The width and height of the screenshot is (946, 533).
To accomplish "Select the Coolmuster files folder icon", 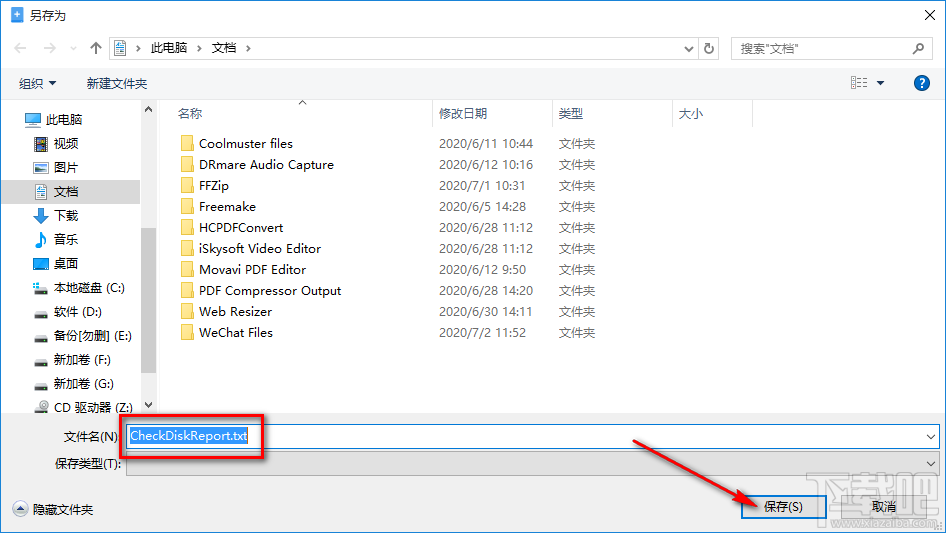I will (x=187, y=143).
